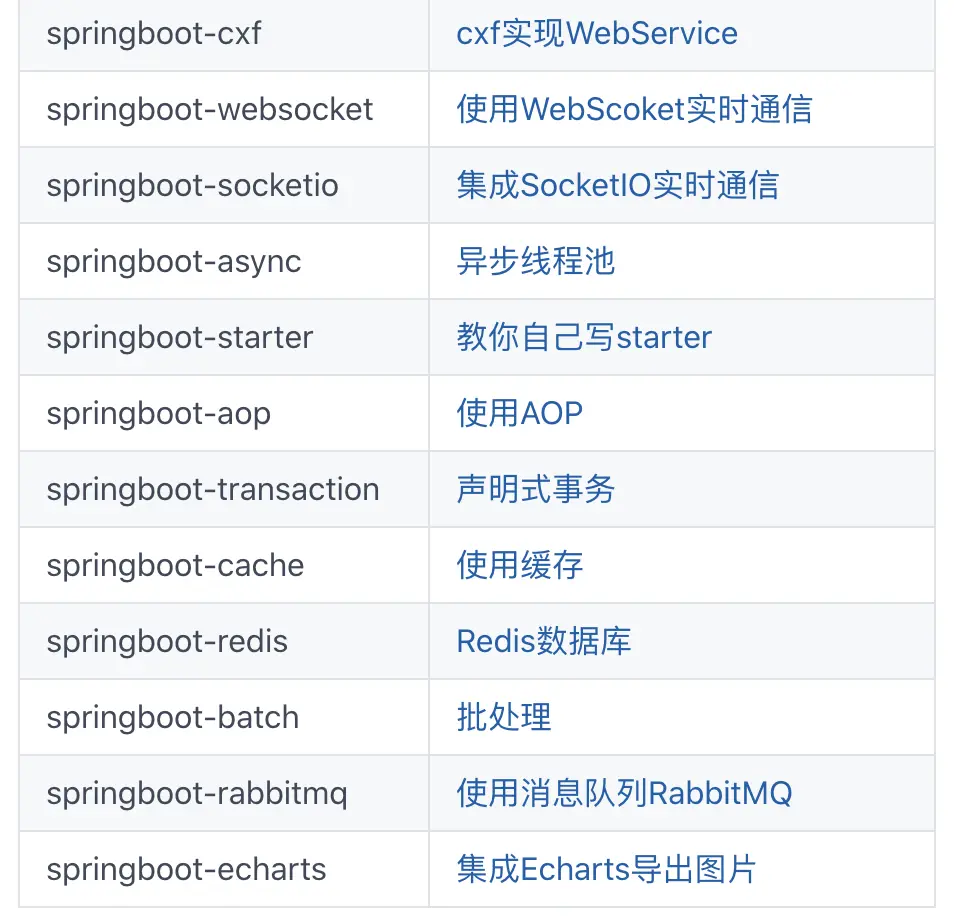Click the 集成Echarts导出图片 link
This screenshot has height=920, width=954.
606,869
